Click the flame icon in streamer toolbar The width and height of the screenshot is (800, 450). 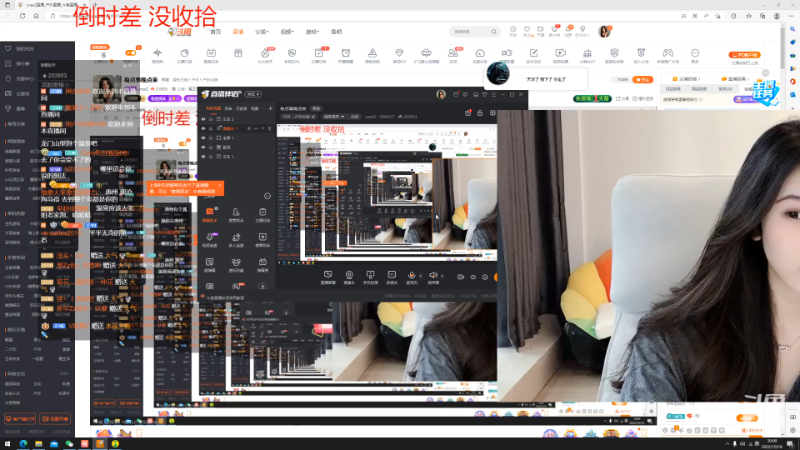pos(265,53)
